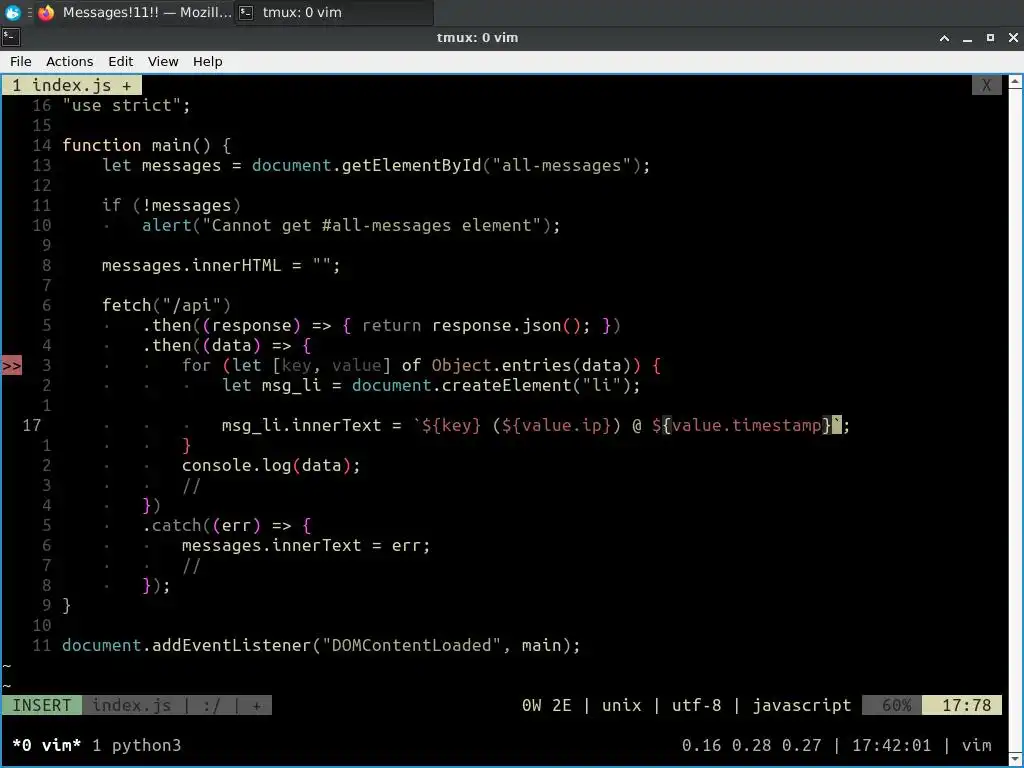Click on addEventListener text
The height and width of the screenshot is (768, 1024).
point(232,645)
